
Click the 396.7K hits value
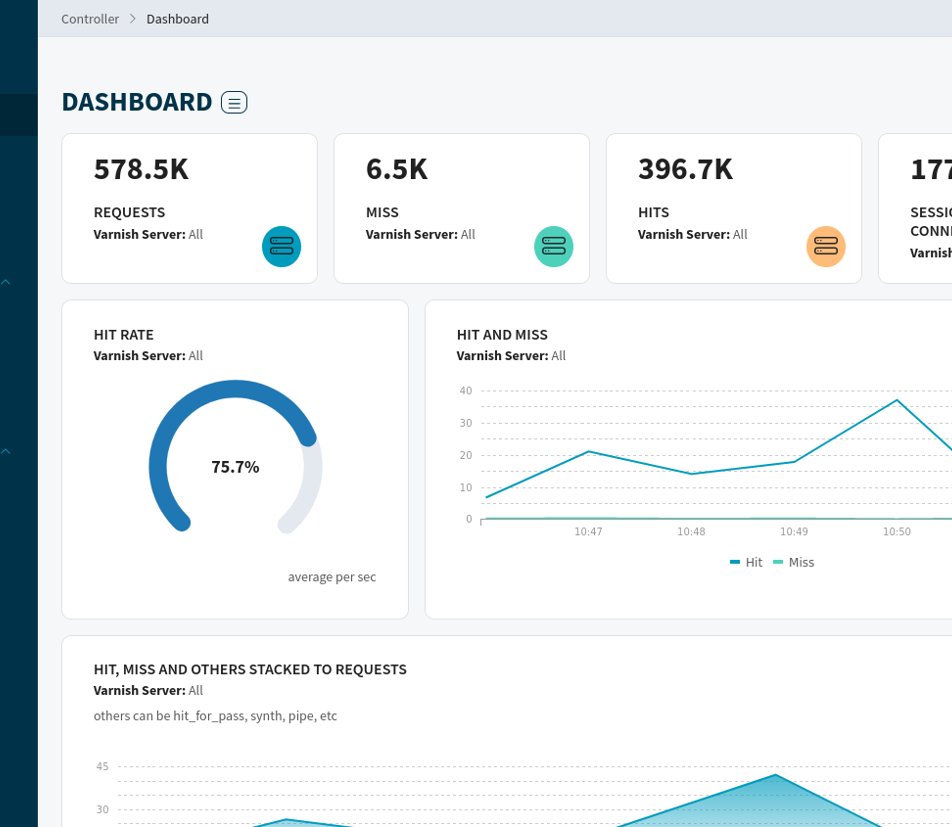(x=685, y=169)
